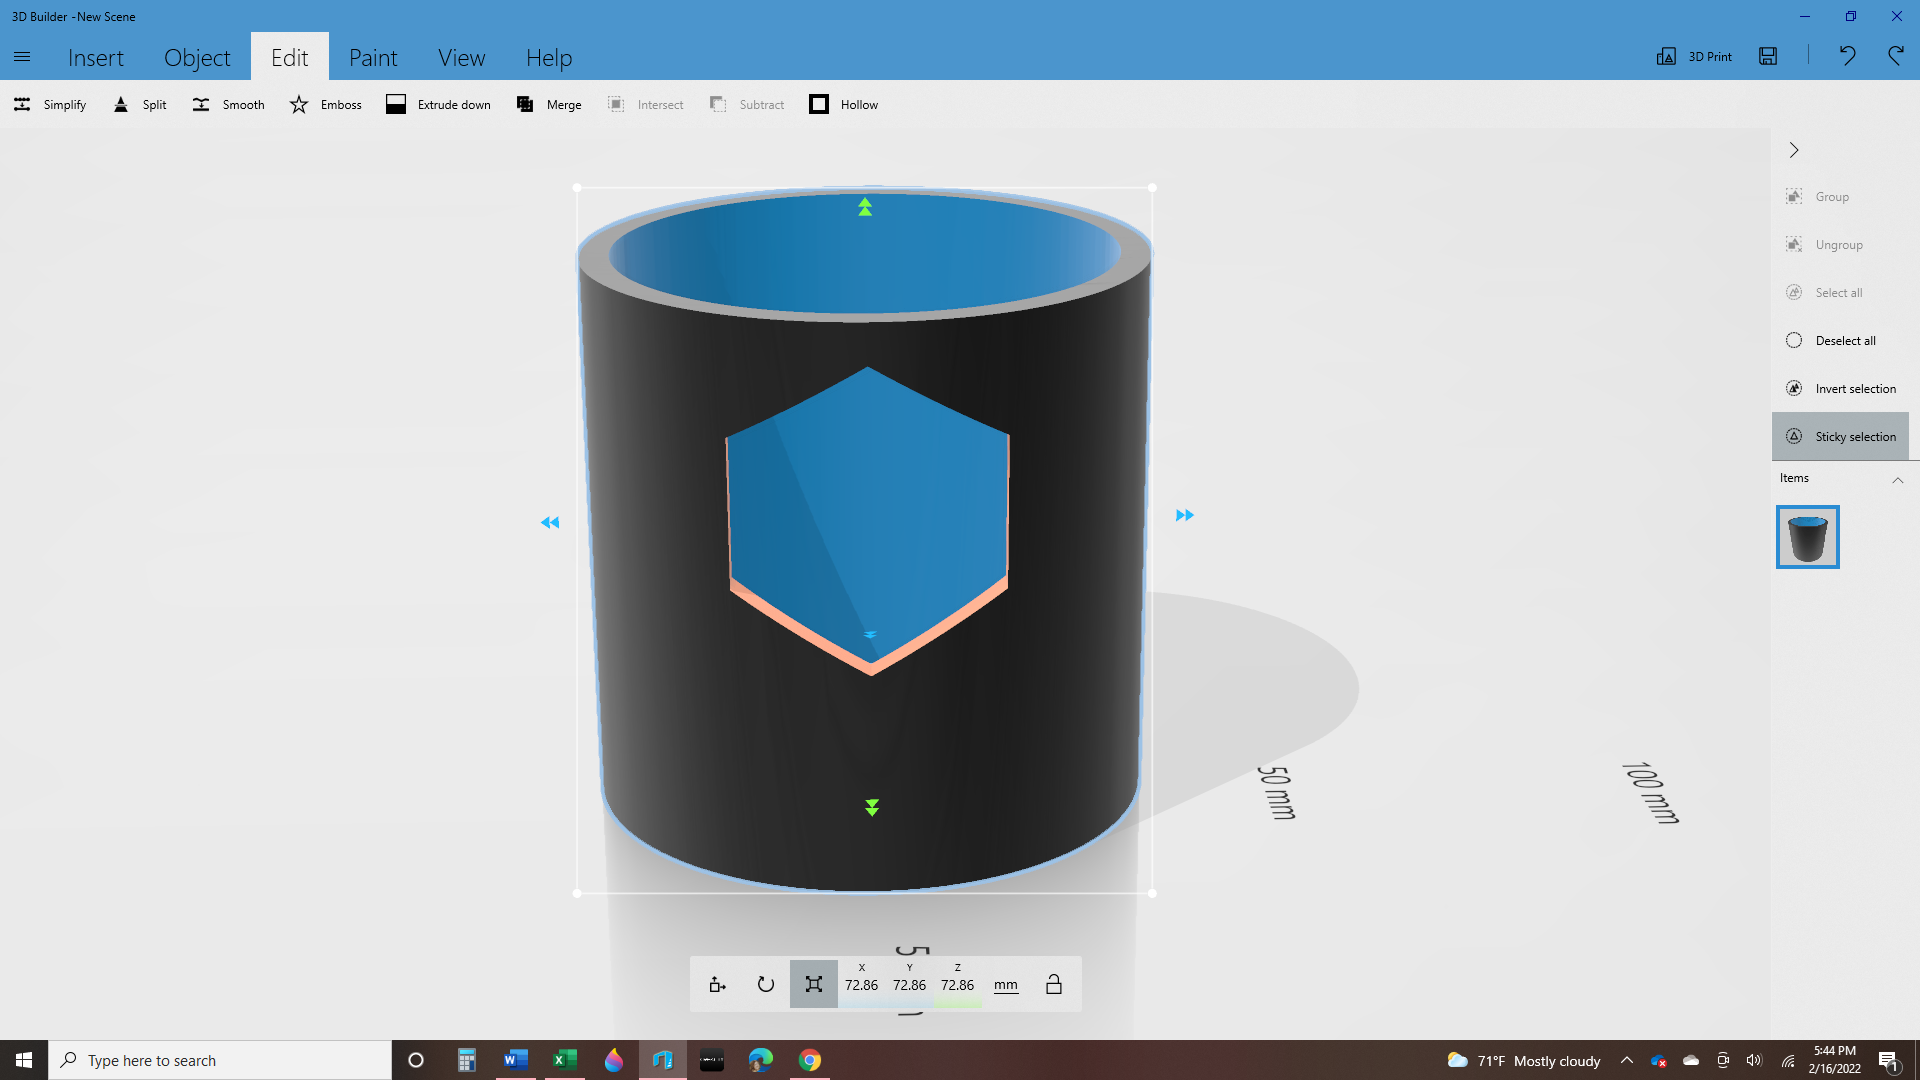
Task: Choose the Emboss star icon
Action: [x=299, y=104]
